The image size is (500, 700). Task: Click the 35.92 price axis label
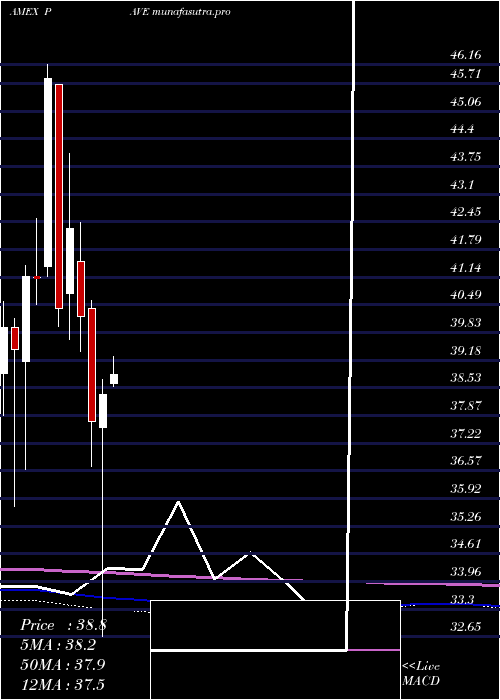click(x=466, y=489)
